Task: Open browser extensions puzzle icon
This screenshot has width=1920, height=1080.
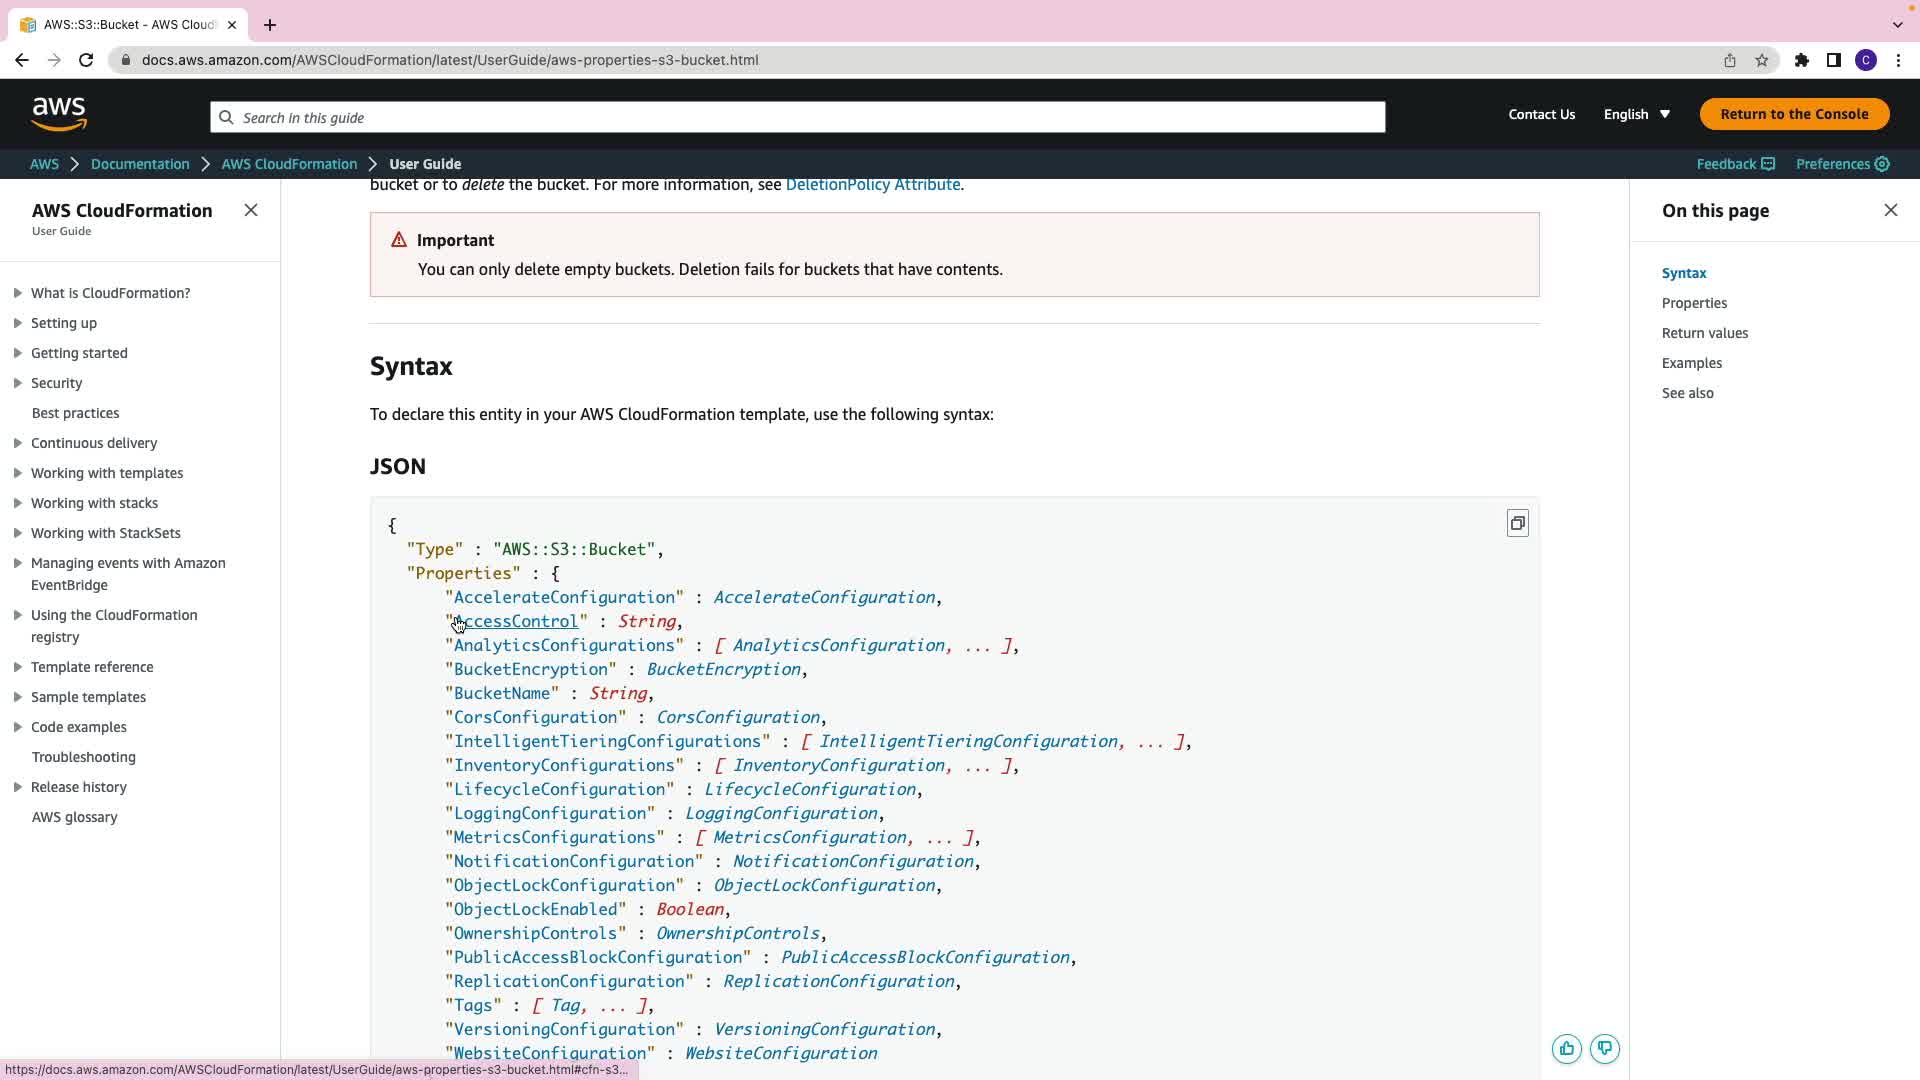Action: click(x=1801, y=60)
